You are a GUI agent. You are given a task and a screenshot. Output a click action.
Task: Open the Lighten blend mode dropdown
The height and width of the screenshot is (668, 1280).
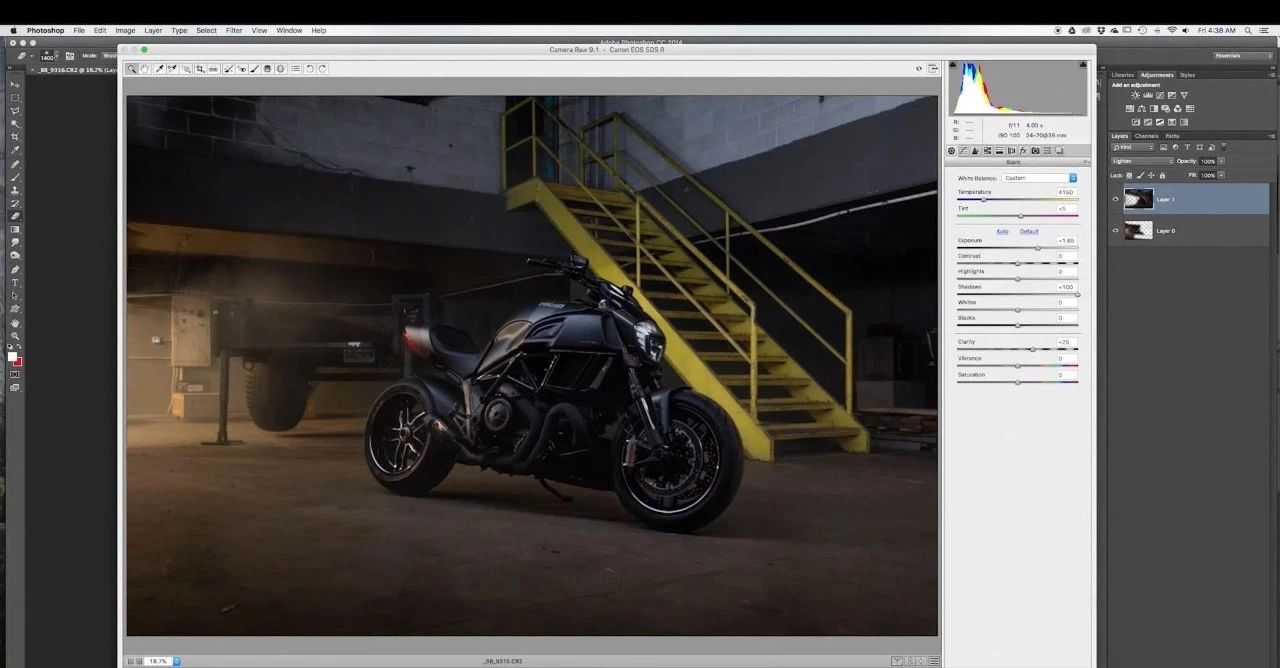pyautogui.click(x=1142, y=161)
